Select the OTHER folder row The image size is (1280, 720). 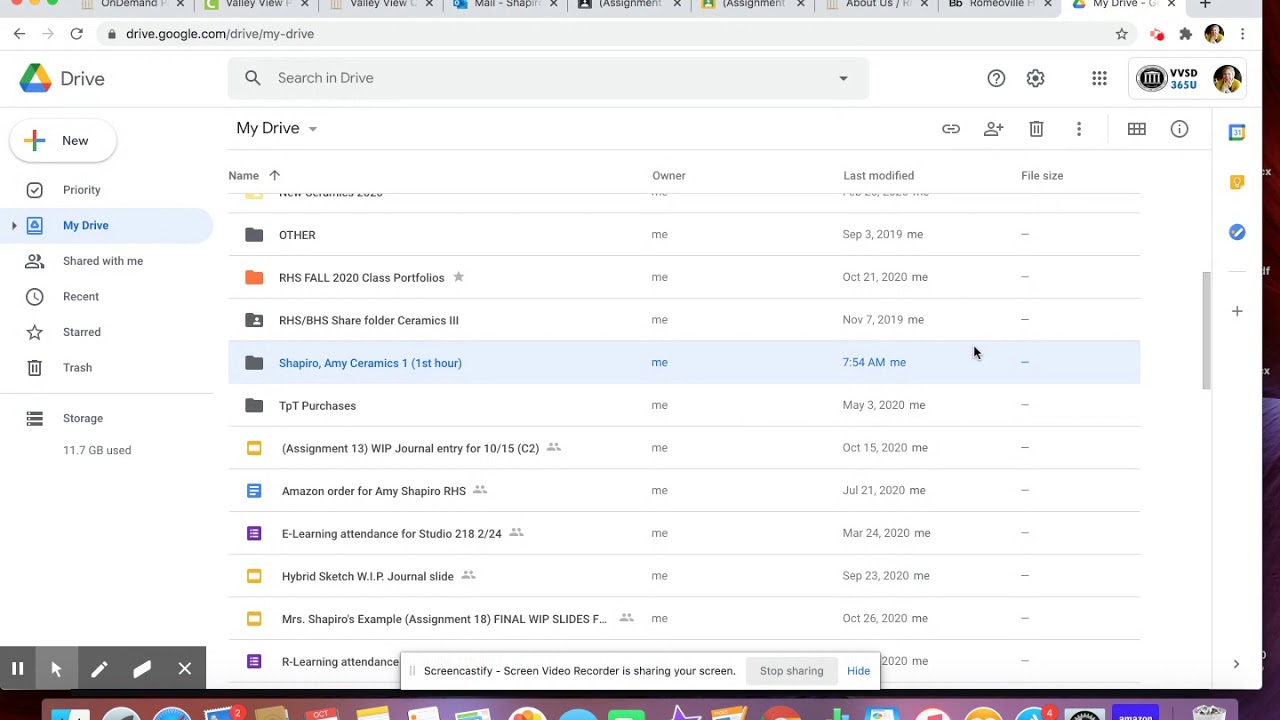[684, 235]
